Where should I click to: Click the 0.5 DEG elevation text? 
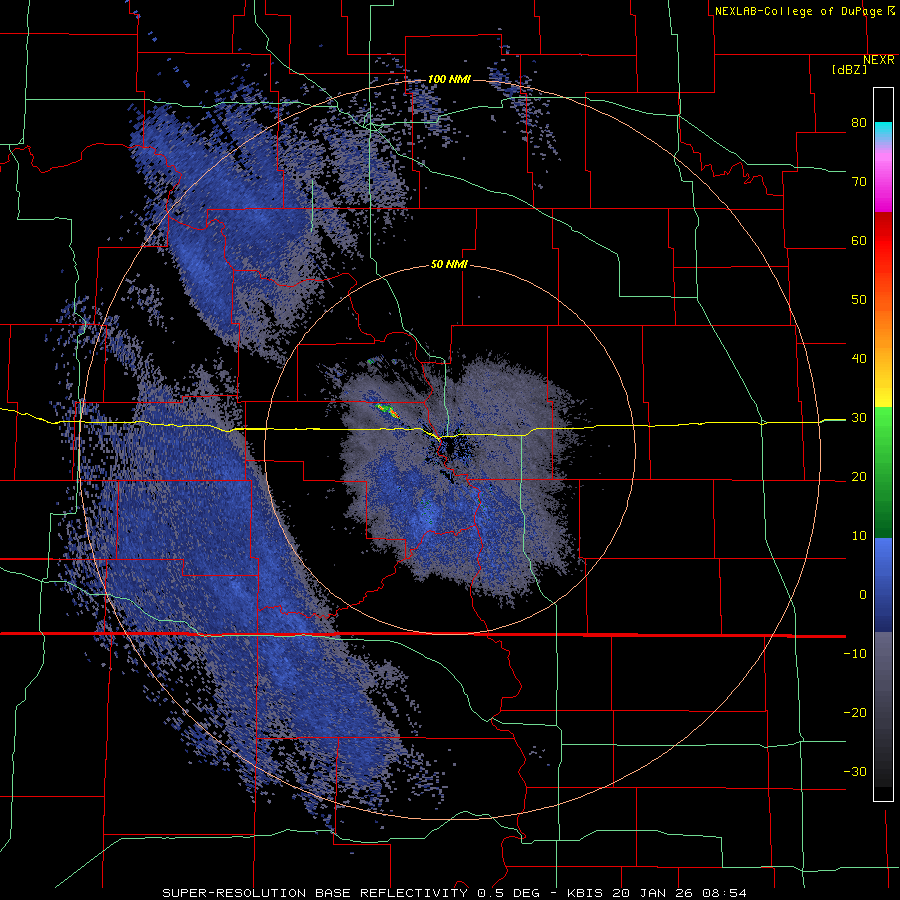tap(507, 893)
